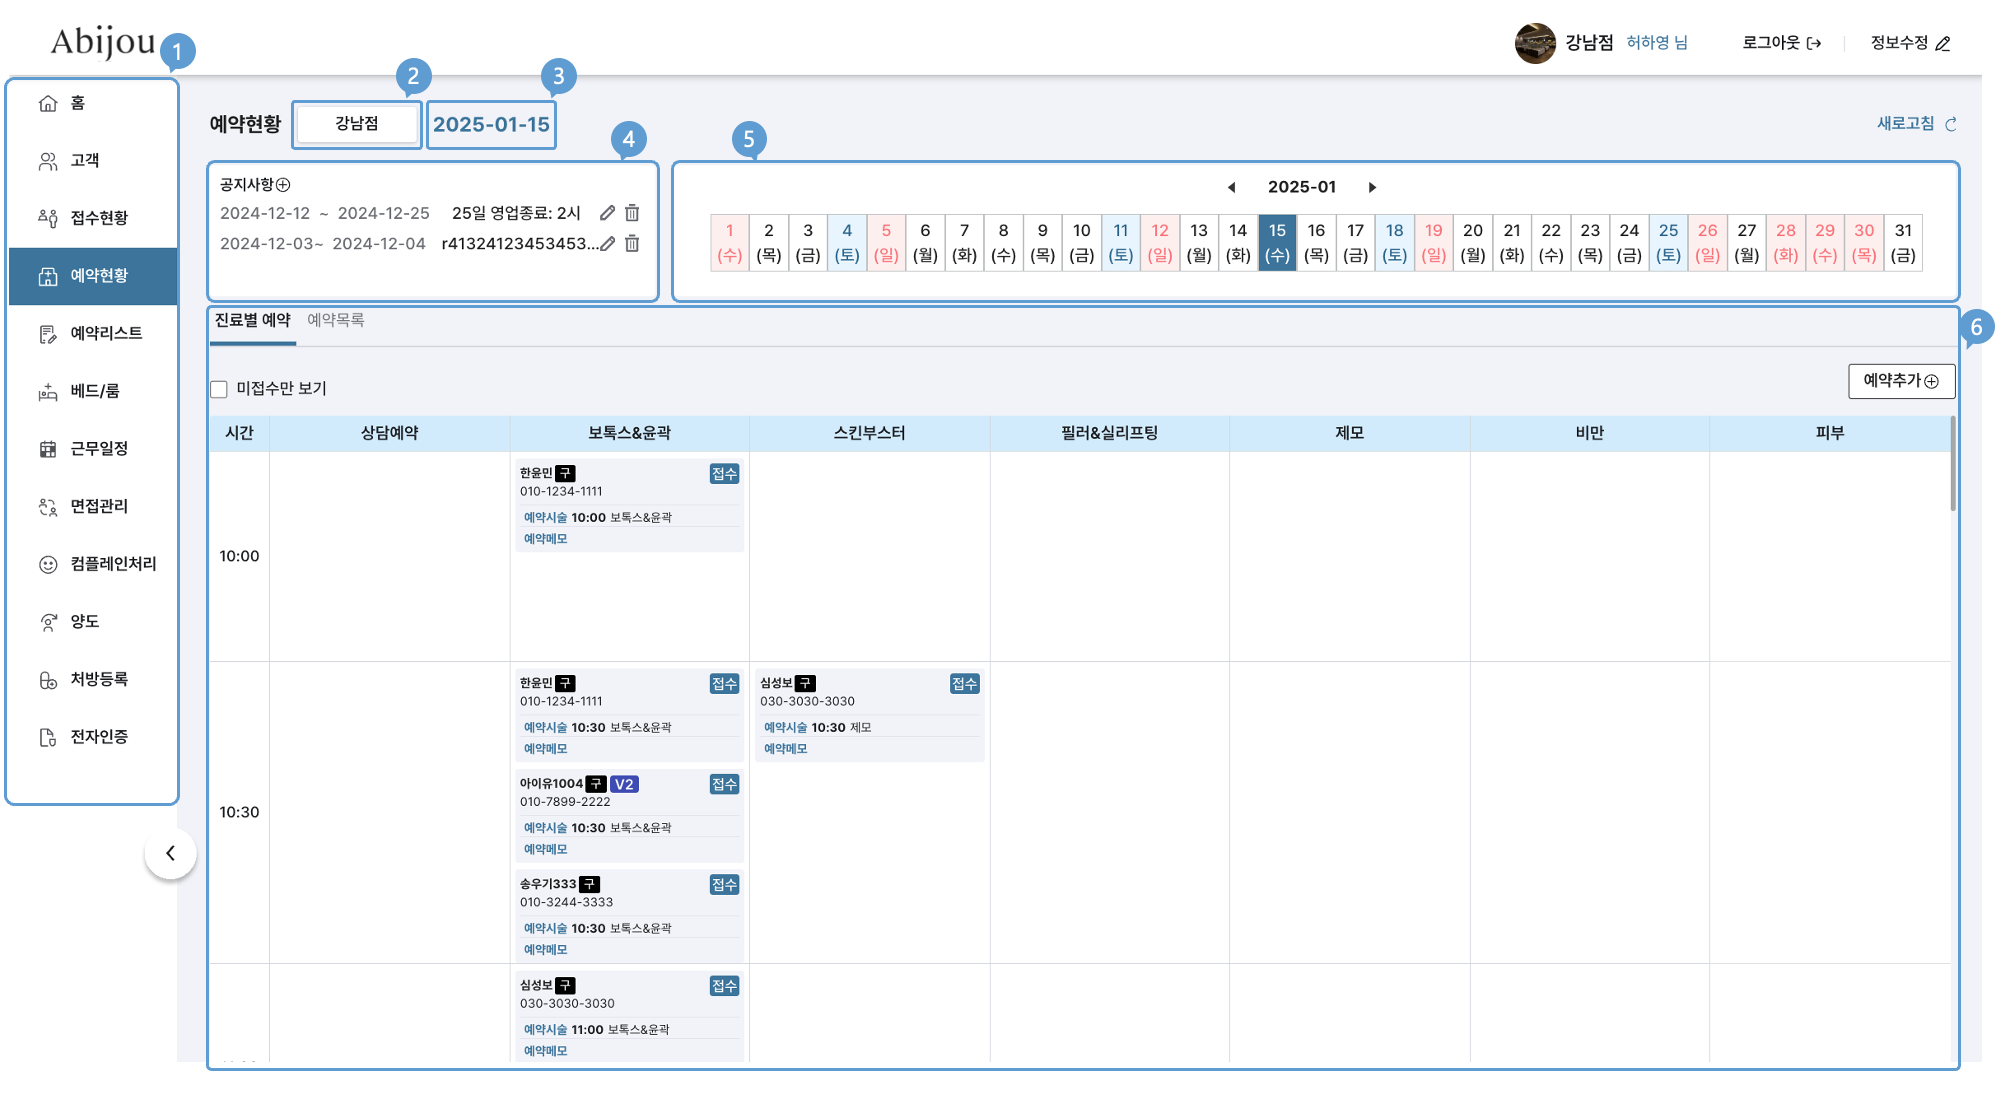Viewport: 1995px width, 1094px height.
Task: Go to previous month in calendar
Action: pyautogui.click(x=1231, y=187)
